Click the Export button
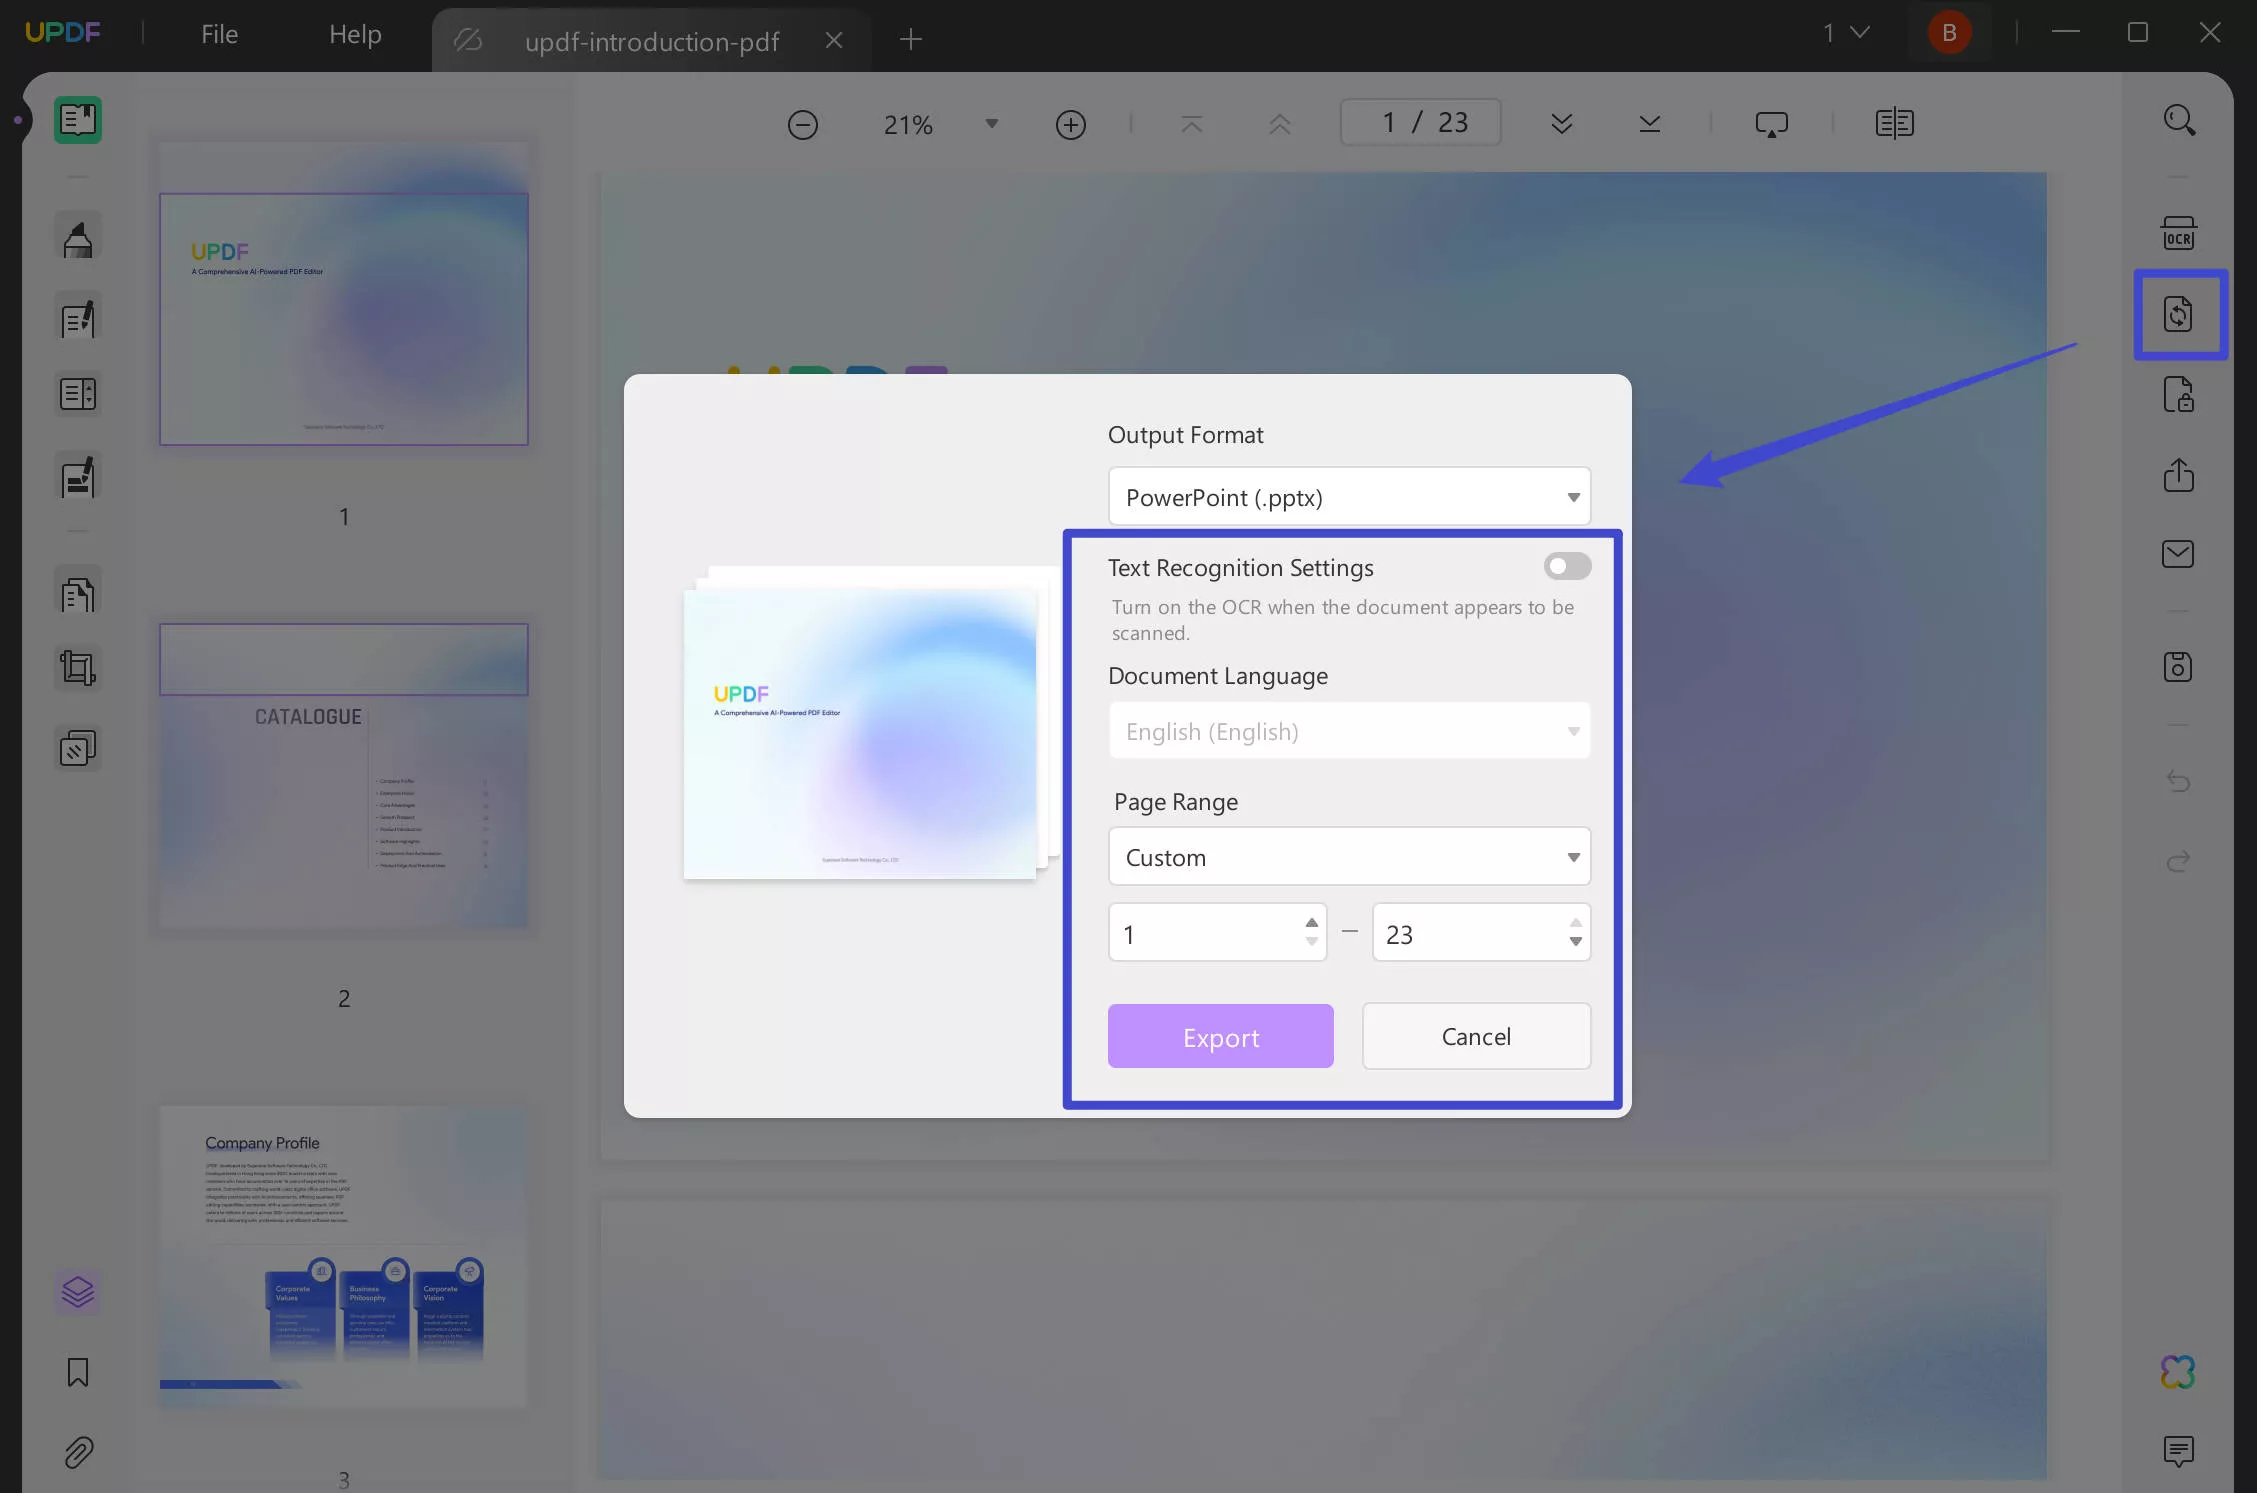The height and width of the screenshot is (1493, 2257). (x=1220, y=1036)
